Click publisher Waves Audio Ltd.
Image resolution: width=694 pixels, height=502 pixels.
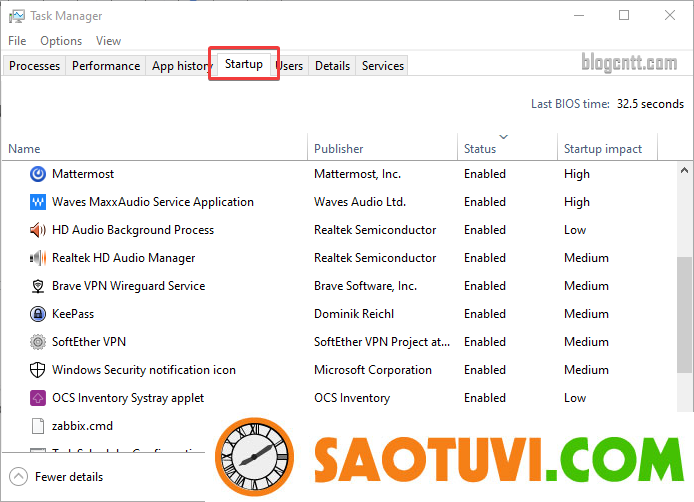360,202
